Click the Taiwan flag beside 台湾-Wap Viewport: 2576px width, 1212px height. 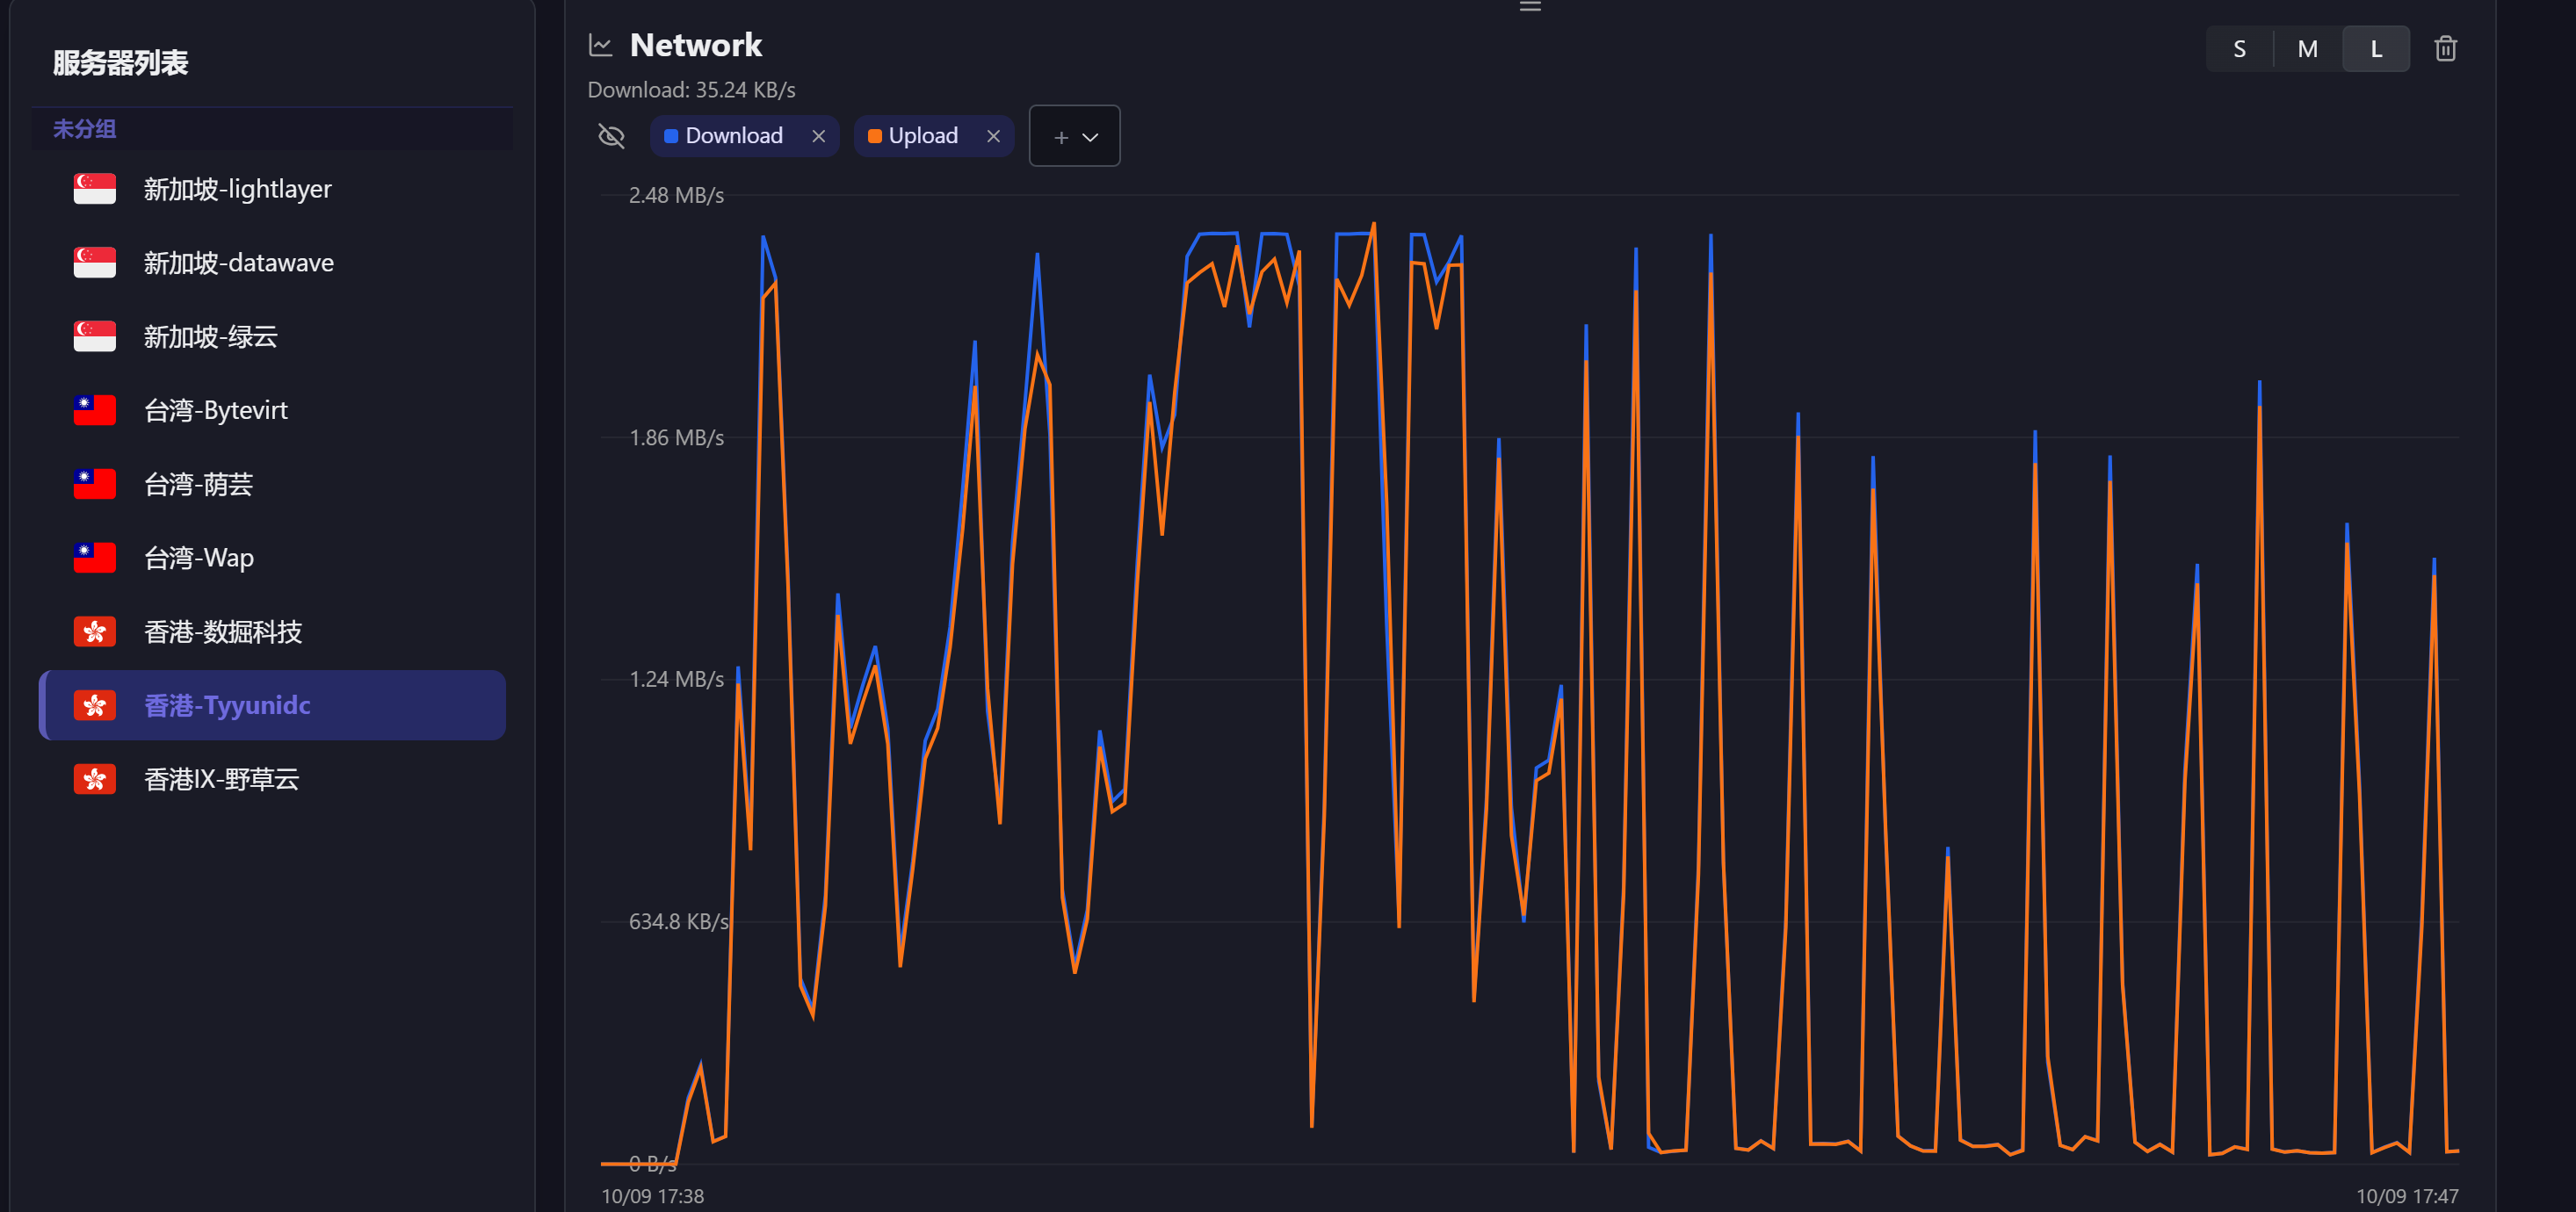95,558
